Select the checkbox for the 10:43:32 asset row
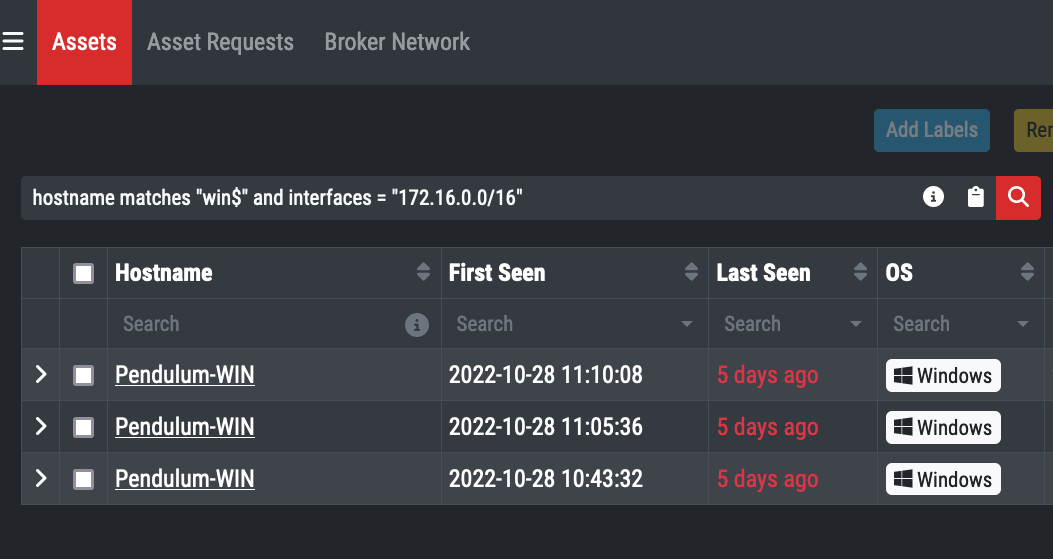 point(84,480)
